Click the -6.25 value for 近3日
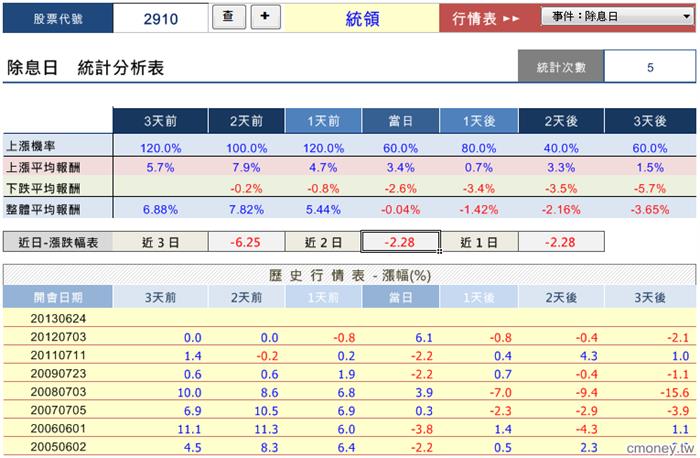Image resolution: width=700 pixels, height=458 pixels. pyautogui.click(x=246, y=242)
